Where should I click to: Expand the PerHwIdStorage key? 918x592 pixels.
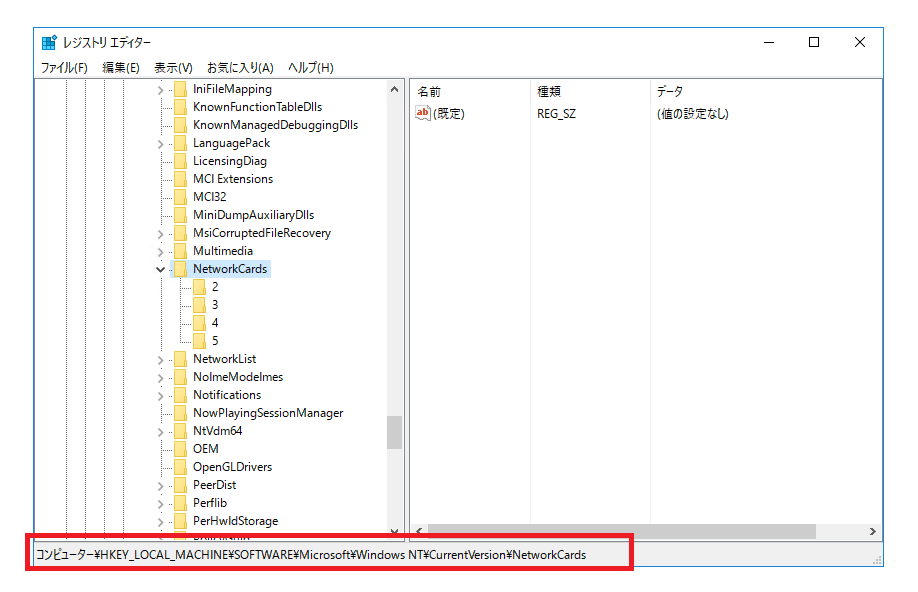tap(160, 522)
